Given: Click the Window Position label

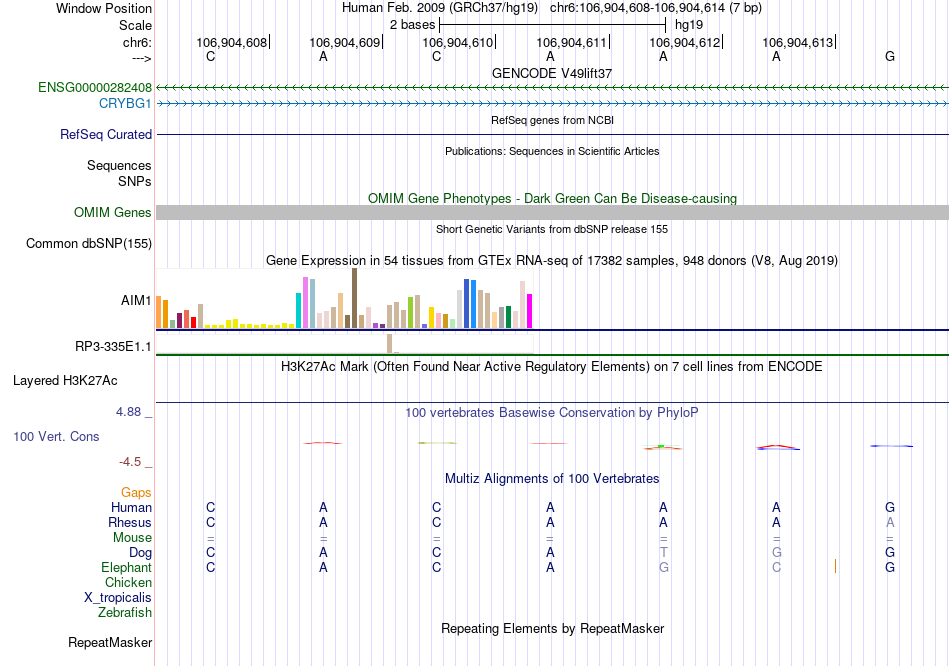Looking at the screenshot, I should pyautogui.click(x=104, y=8).
